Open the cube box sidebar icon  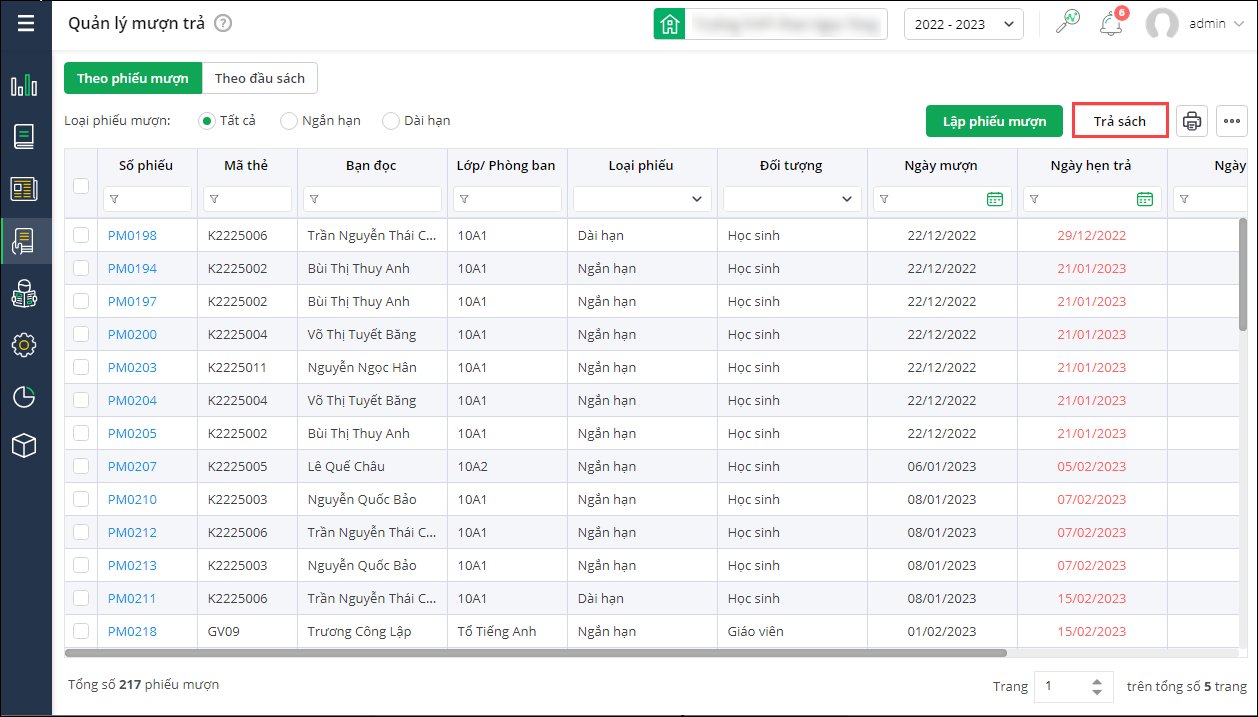tap(25, 446)
